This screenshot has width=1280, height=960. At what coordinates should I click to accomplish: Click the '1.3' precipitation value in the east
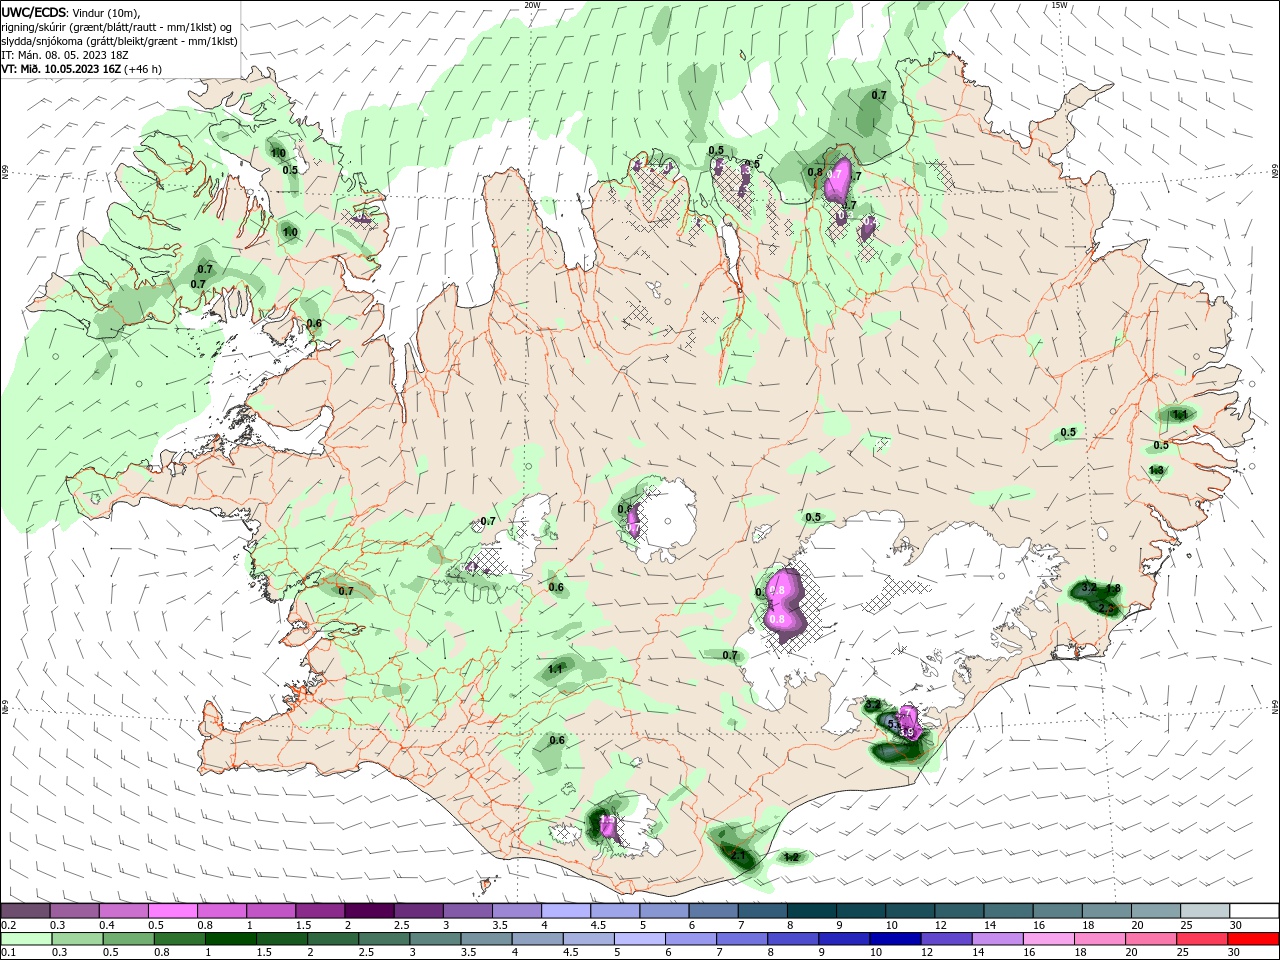click(1157, 470)
